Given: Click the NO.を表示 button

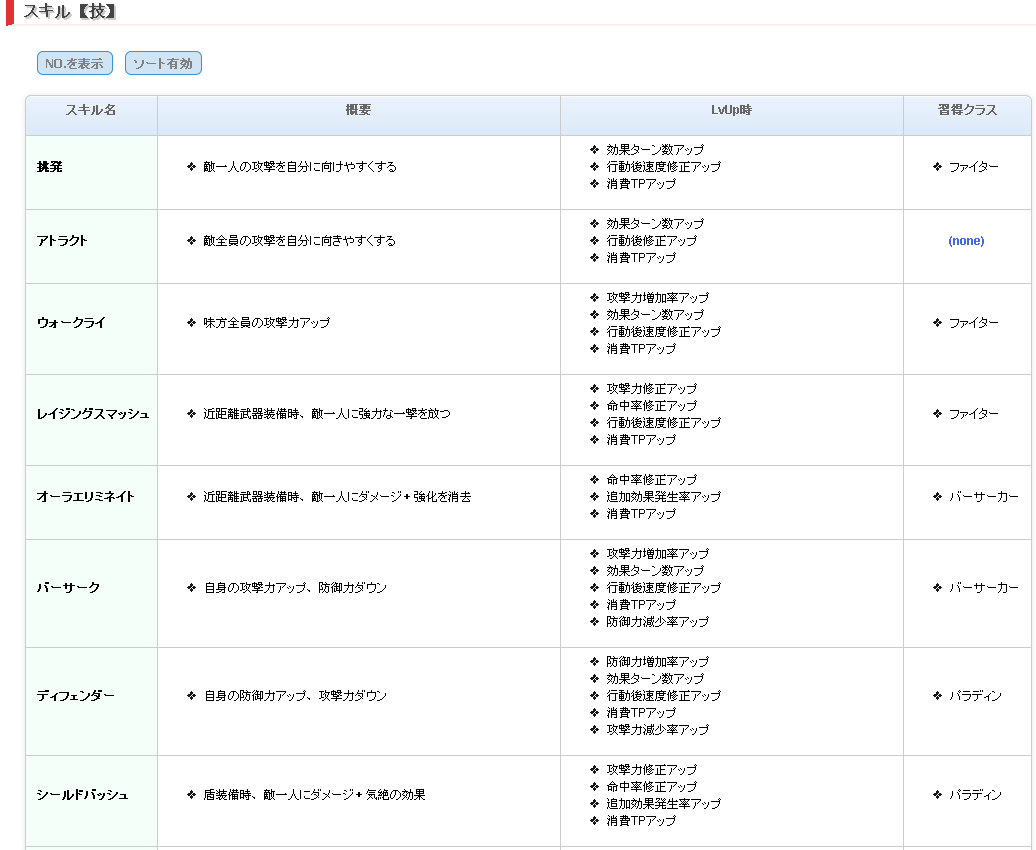Looking at the screenshot, I should (75, 63).
